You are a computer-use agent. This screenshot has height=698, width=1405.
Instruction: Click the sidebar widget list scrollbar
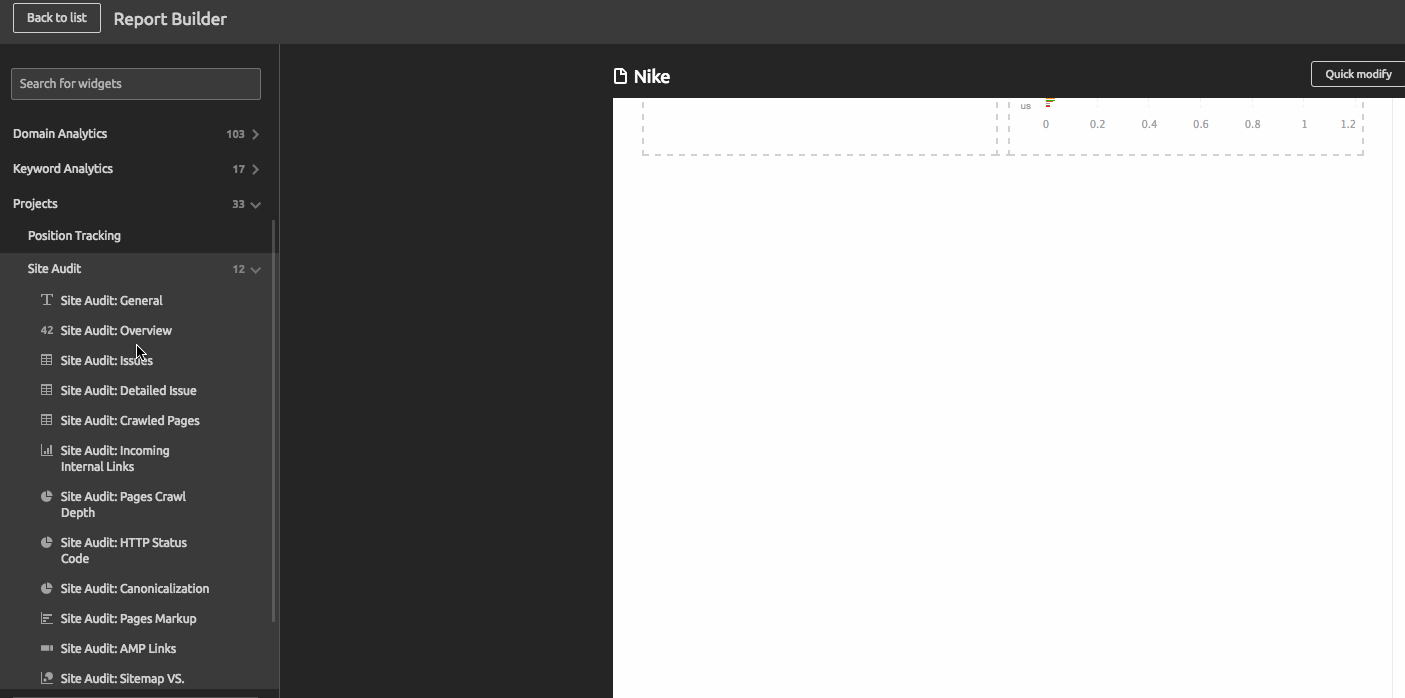tap(273, 420)
